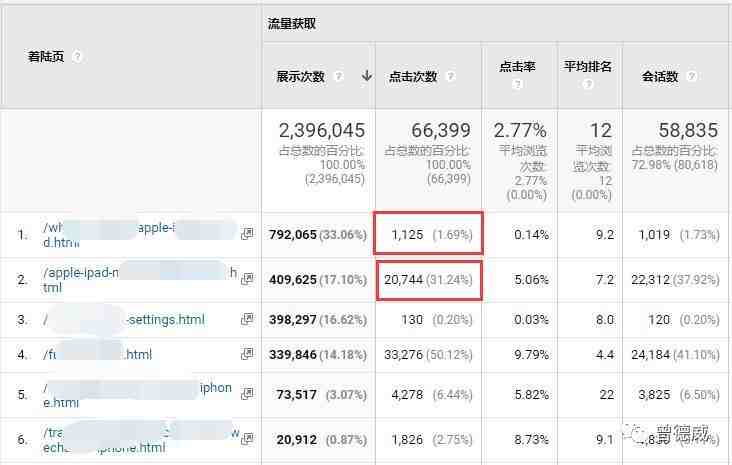
Task: Select click rate 8.73%
Action: [532, 439]
